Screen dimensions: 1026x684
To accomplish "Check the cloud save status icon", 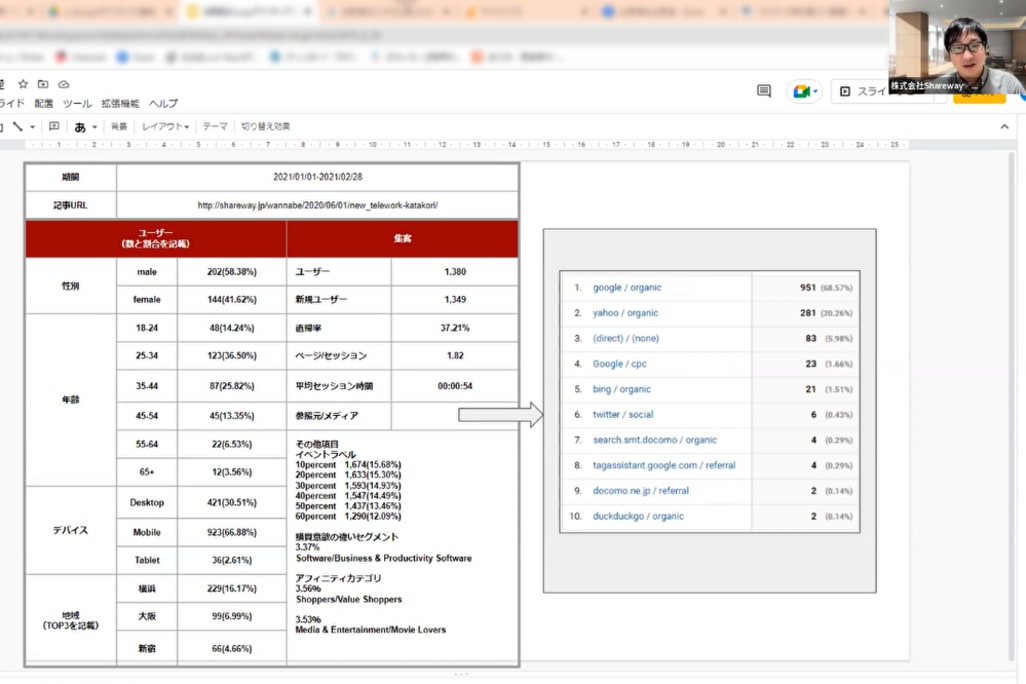I will click(x=64, y=84).
